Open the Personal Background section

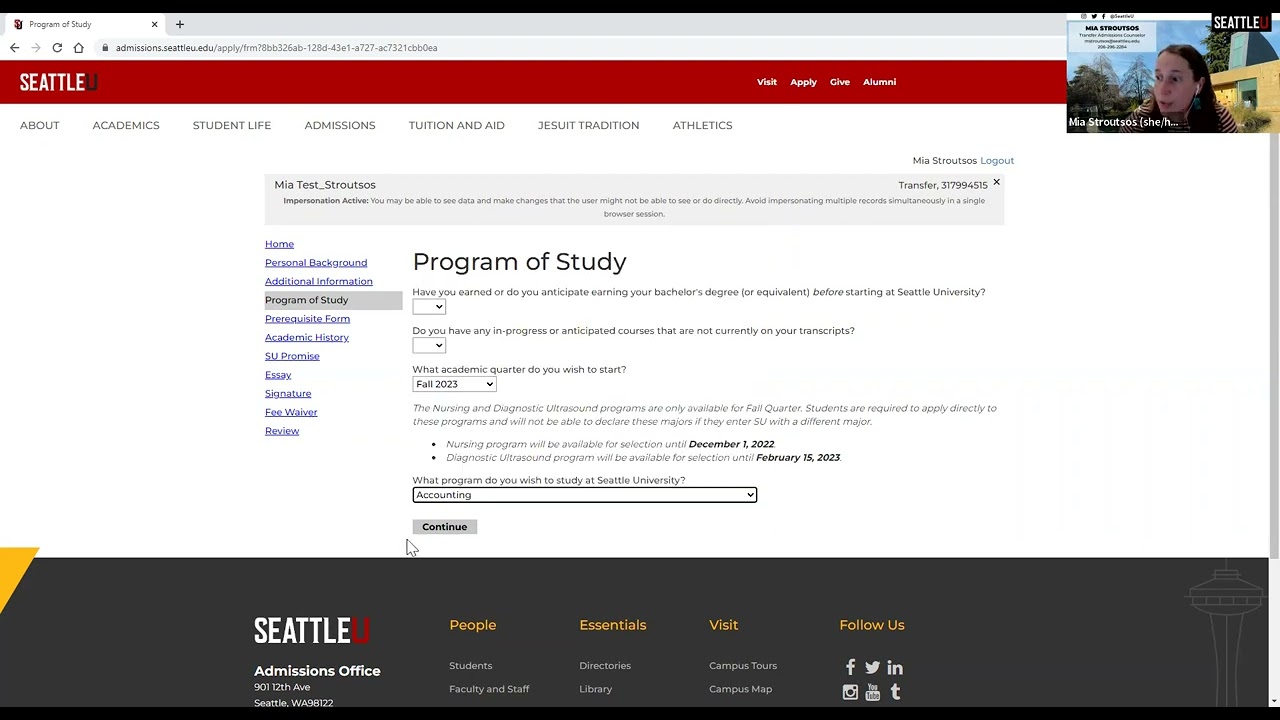316,263
